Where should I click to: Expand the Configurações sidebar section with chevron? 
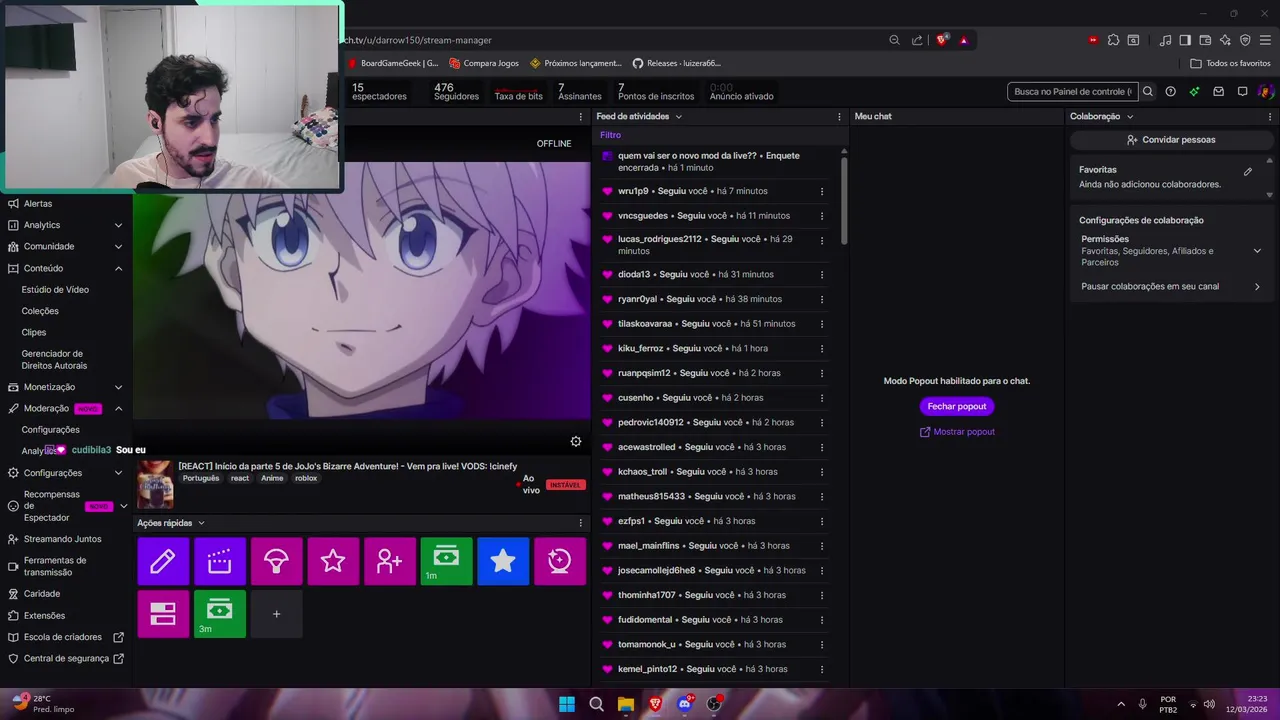pyautogui.click(x=118, y=473)
